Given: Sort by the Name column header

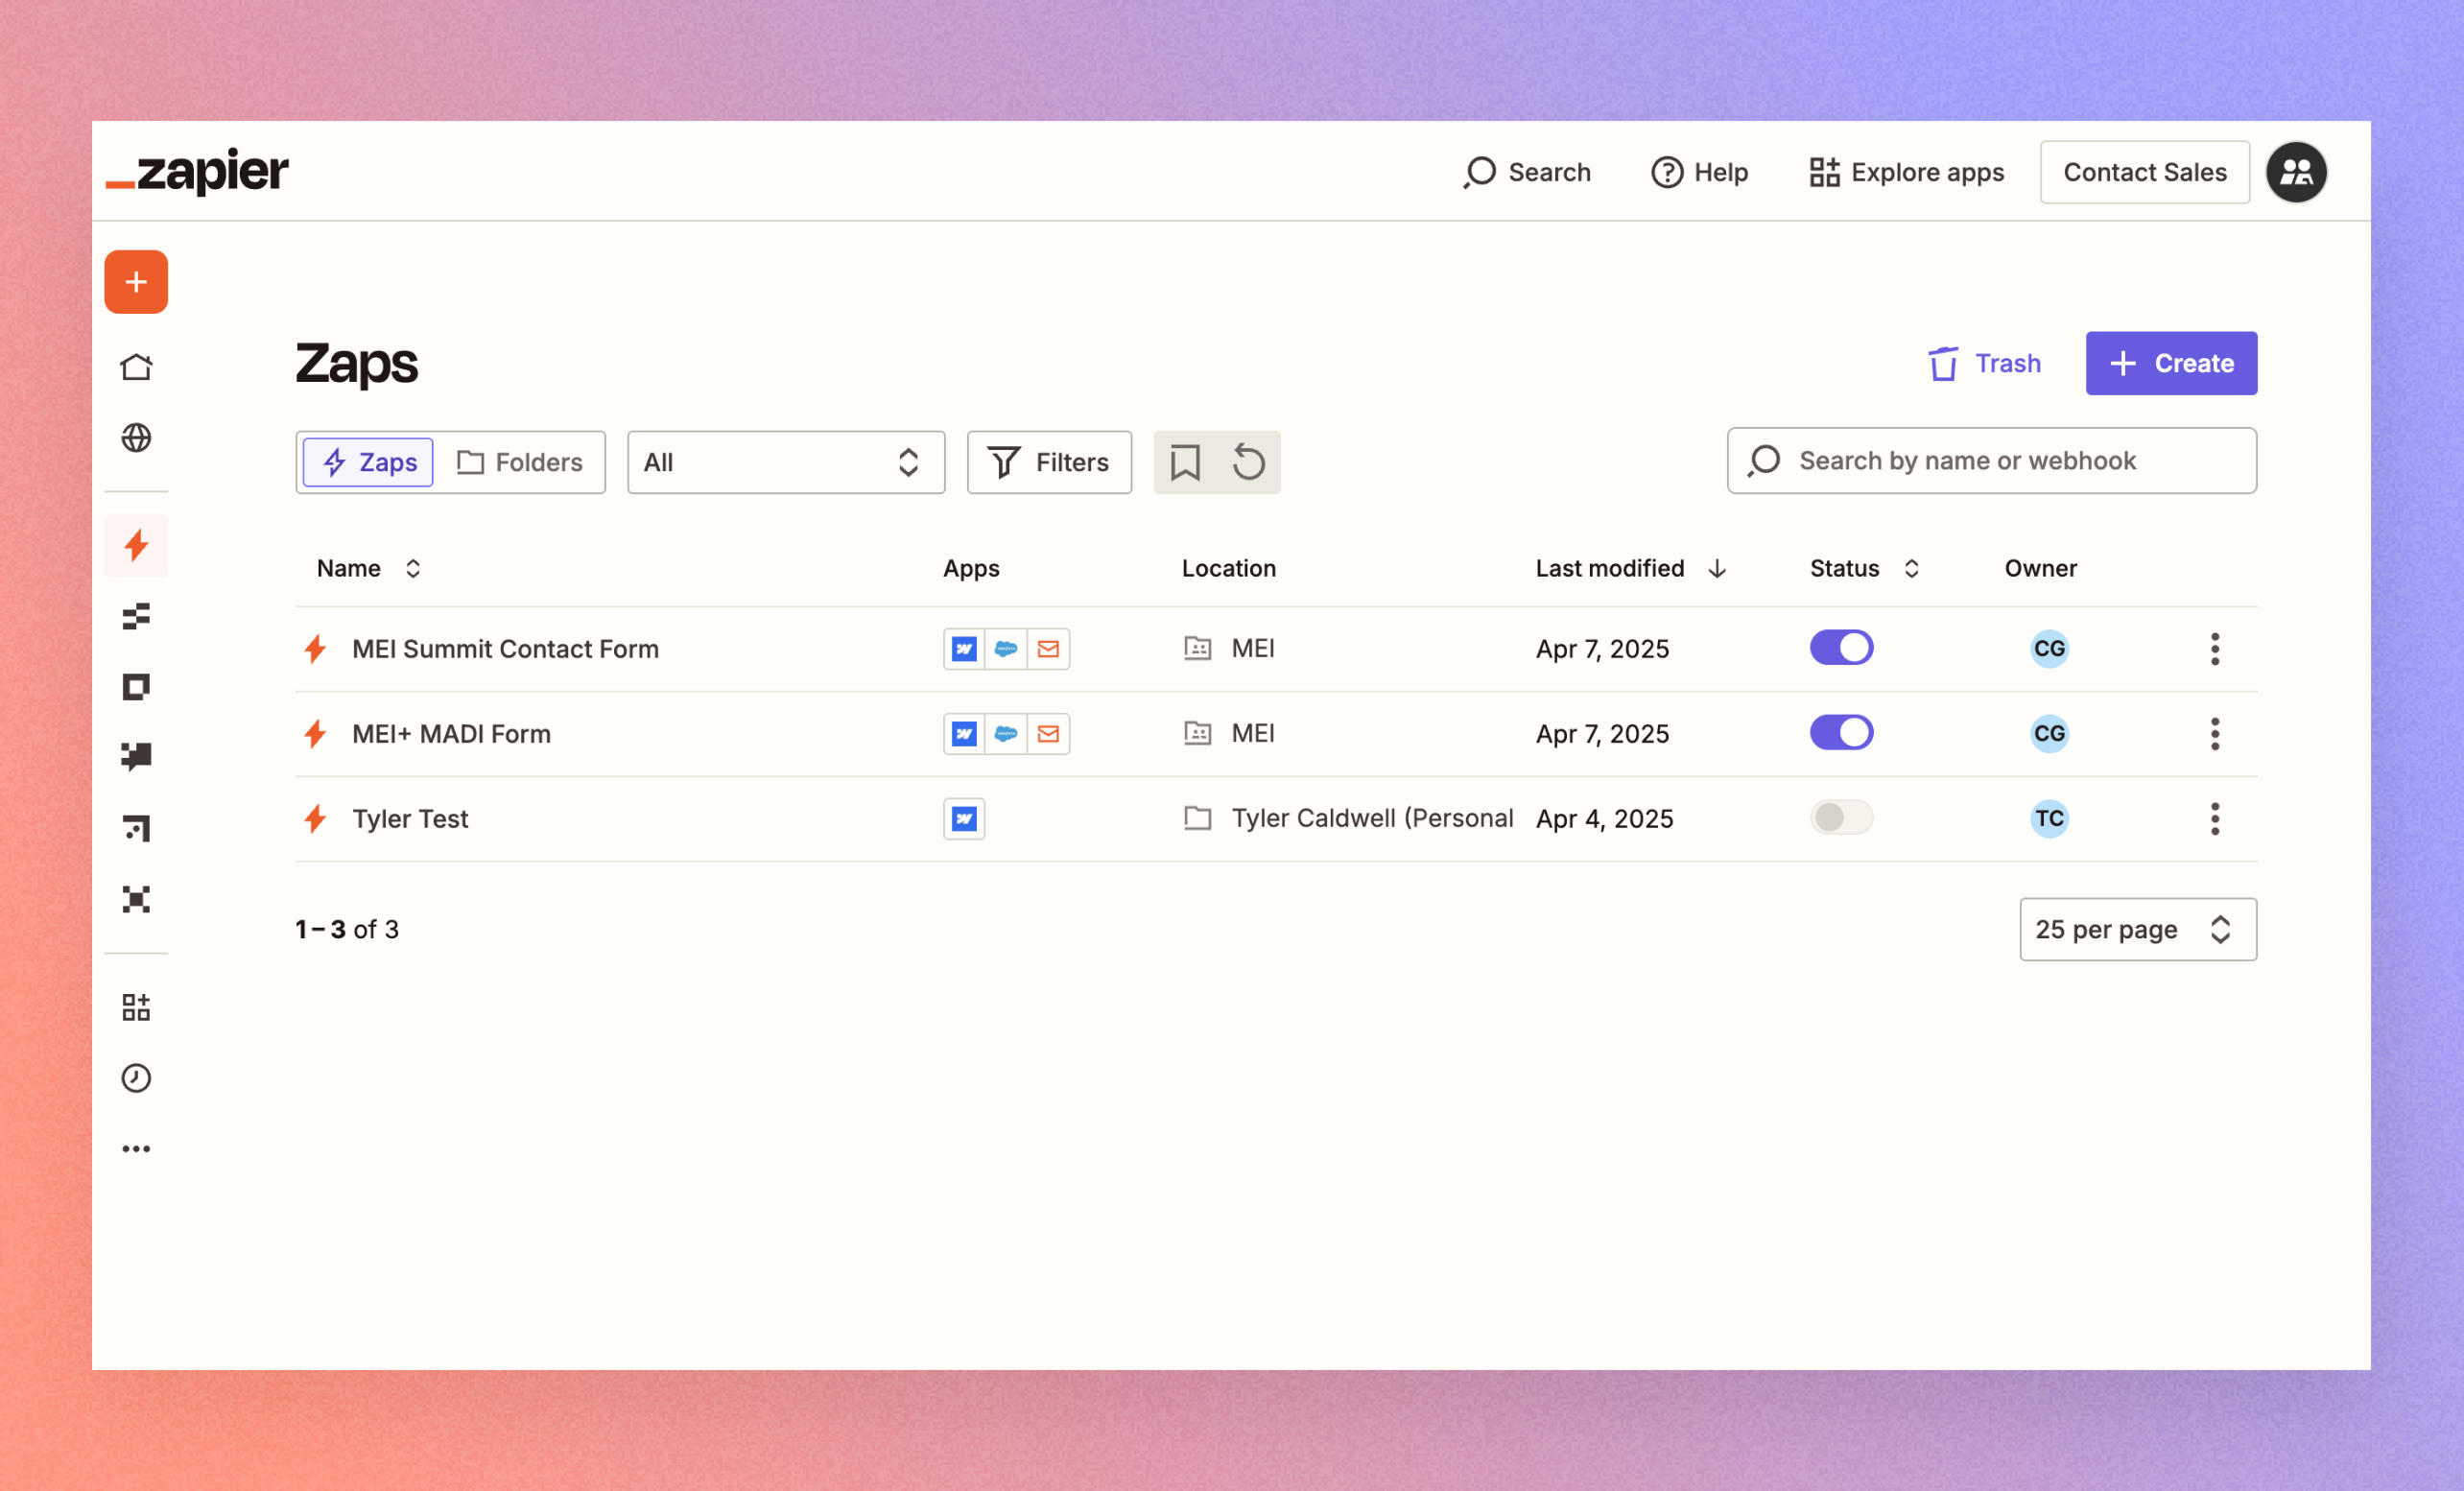Looking at the screenshot, I should pyautogui.click(x=368, y=569).
